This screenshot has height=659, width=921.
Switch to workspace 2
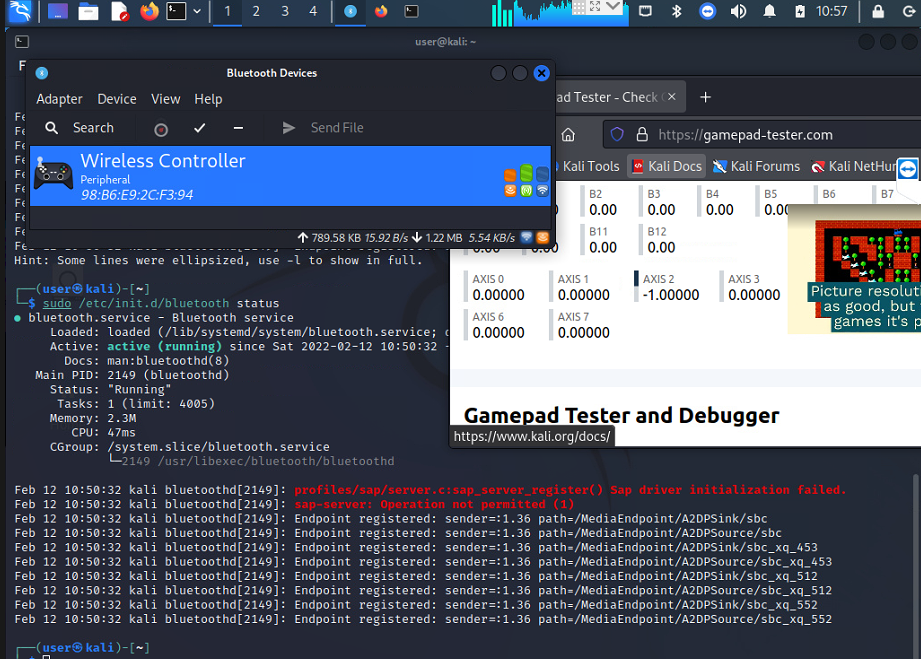pyautogui.click(x=256, y=11)
